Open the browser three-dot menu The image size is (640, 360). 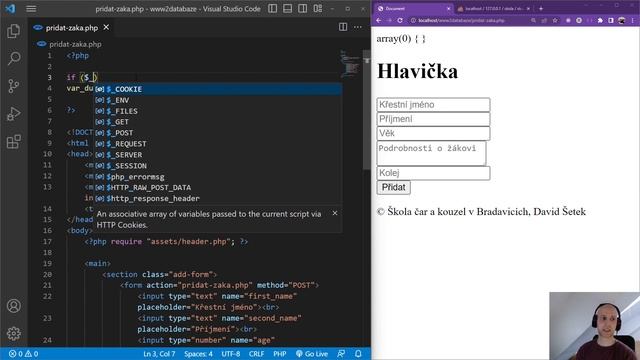click(x=633, y=20)
